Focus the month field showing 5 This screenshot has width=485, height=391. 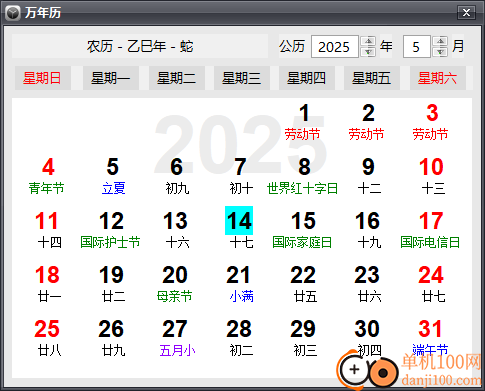coord(417,47)
